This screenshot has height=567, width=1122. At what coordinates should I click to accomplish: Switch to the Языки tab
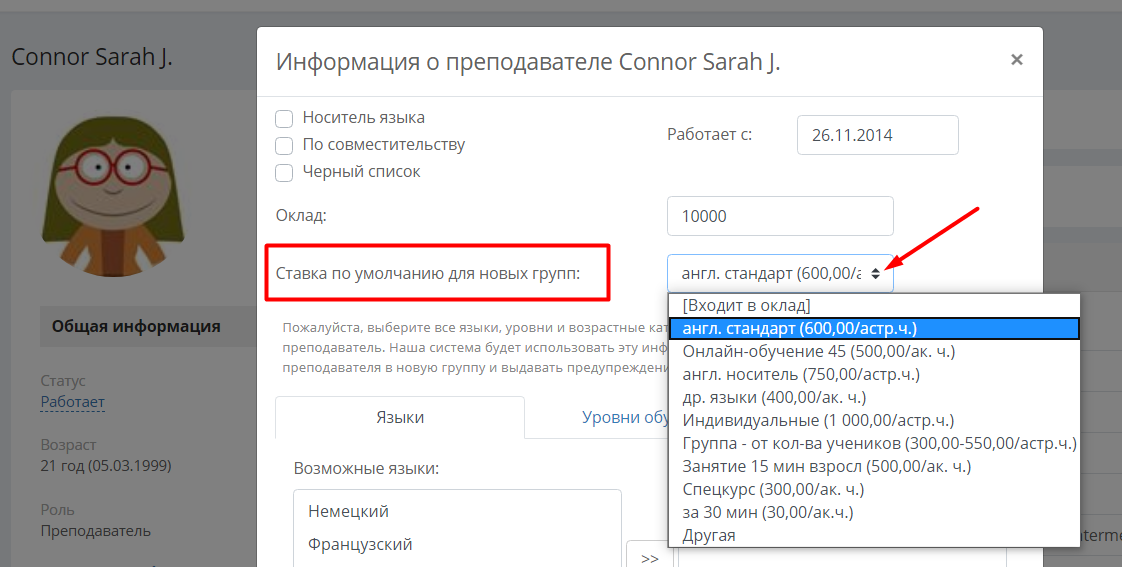[400, 417]
